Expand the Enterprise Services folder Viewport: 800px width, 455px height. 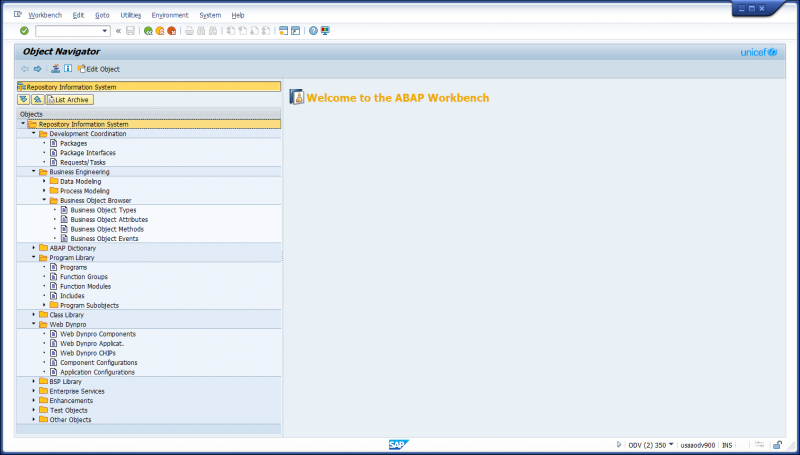point(33,391)
